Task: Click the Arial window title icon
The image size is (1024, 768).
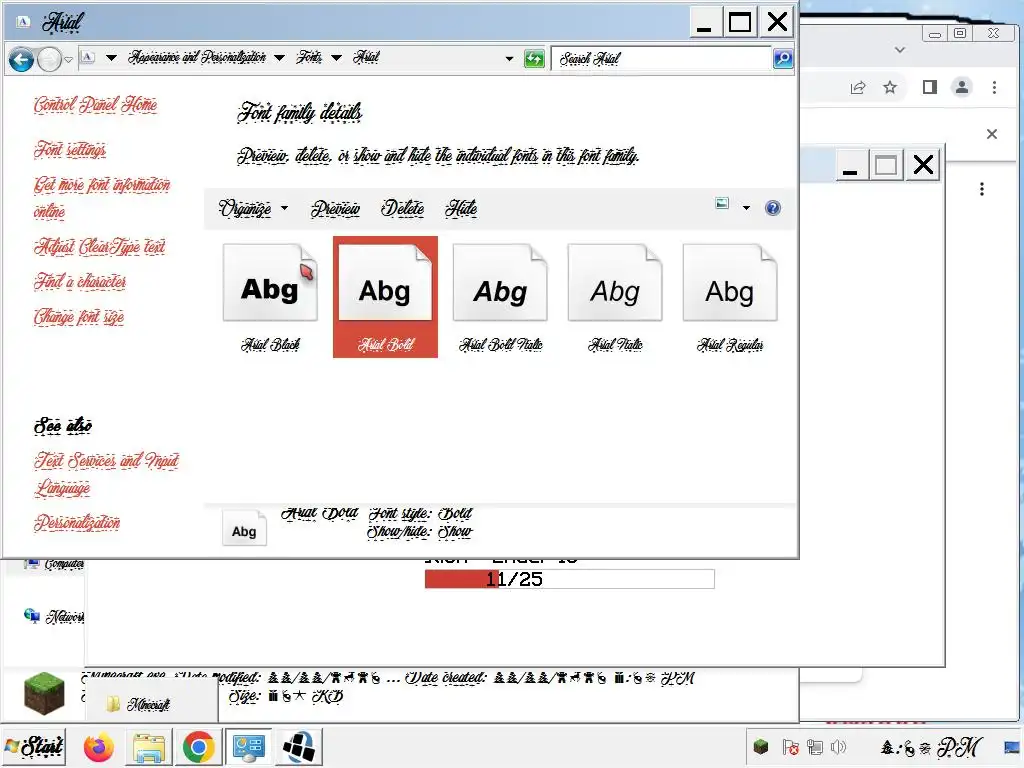Action: [x=23, y=22]
